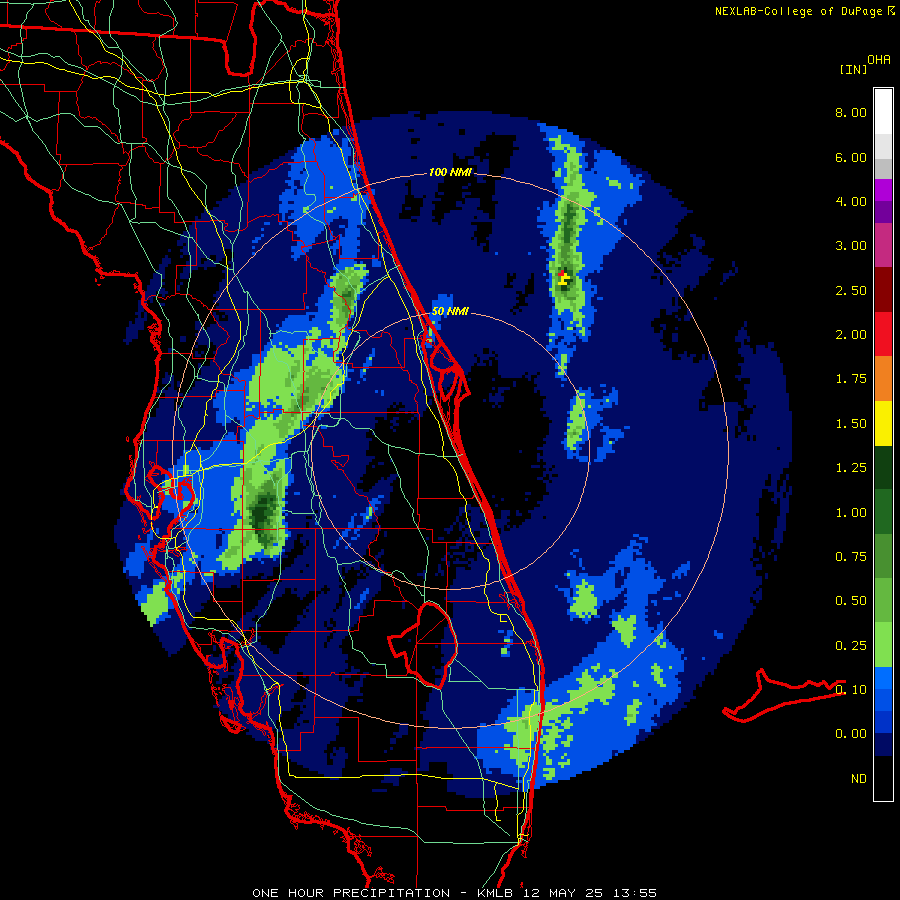Image resolution: width=900 pixels, height=900 pixels.
Task: Click the 'OHA' product code label
Action: [879, 60]
